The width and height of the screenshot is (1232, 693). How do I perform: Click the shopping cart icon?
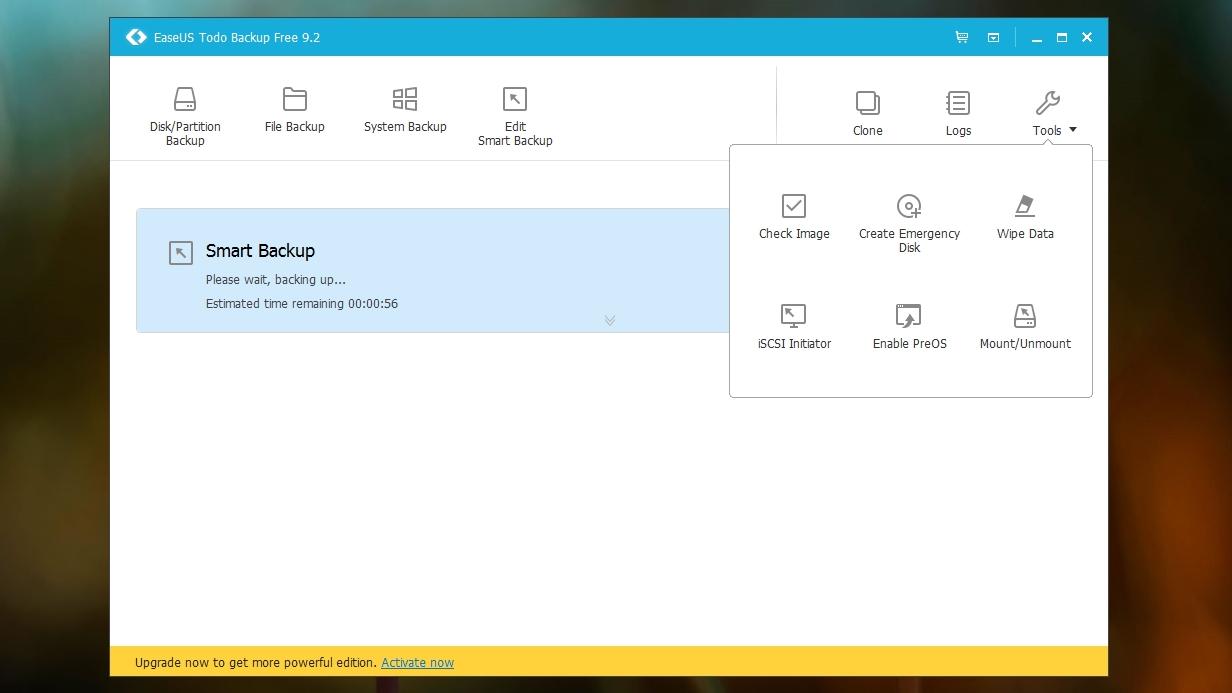click(962, 37)
